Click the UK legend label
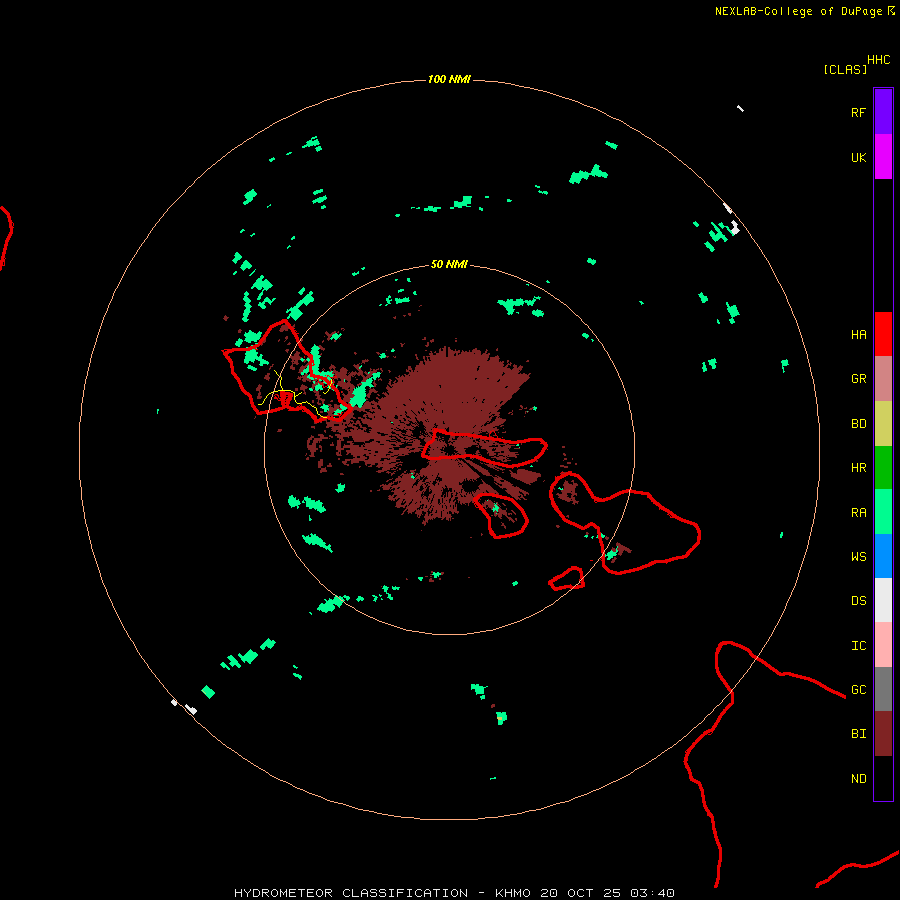 tap(859, 157)
